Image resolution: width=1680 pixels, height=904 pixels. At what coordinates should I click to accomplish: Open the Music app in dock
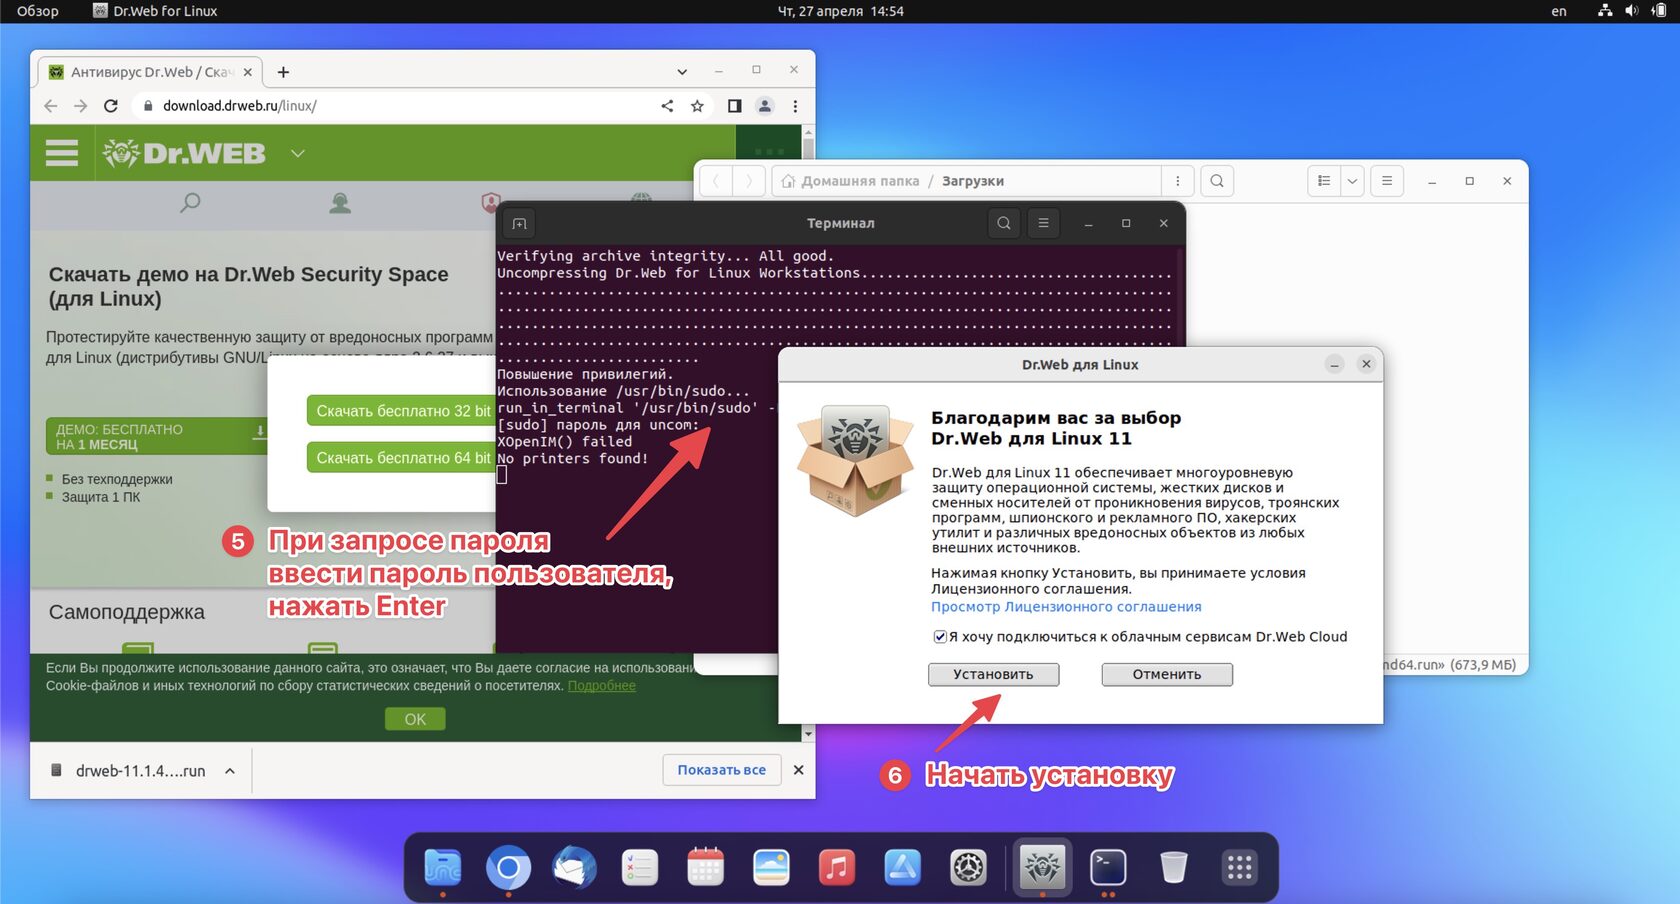click(x=837, y=867)
